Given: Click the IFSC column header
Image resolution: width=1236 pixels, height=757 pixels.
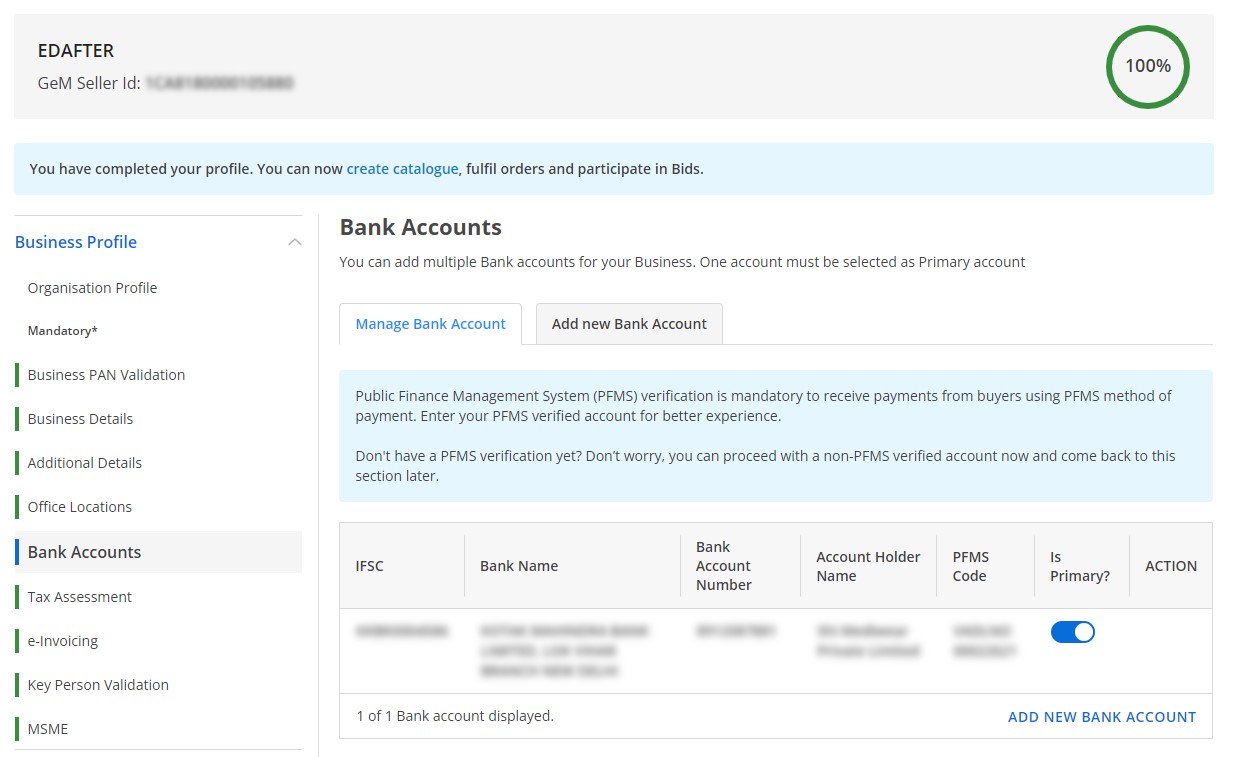Looking at the screenshot, I should pos(370,566).
